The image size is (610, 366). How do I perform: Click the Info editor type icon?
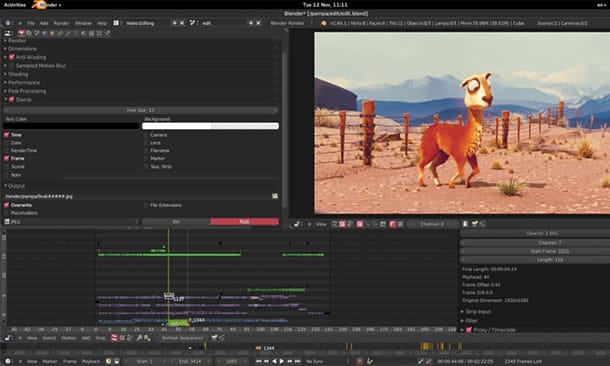point(7,23)
